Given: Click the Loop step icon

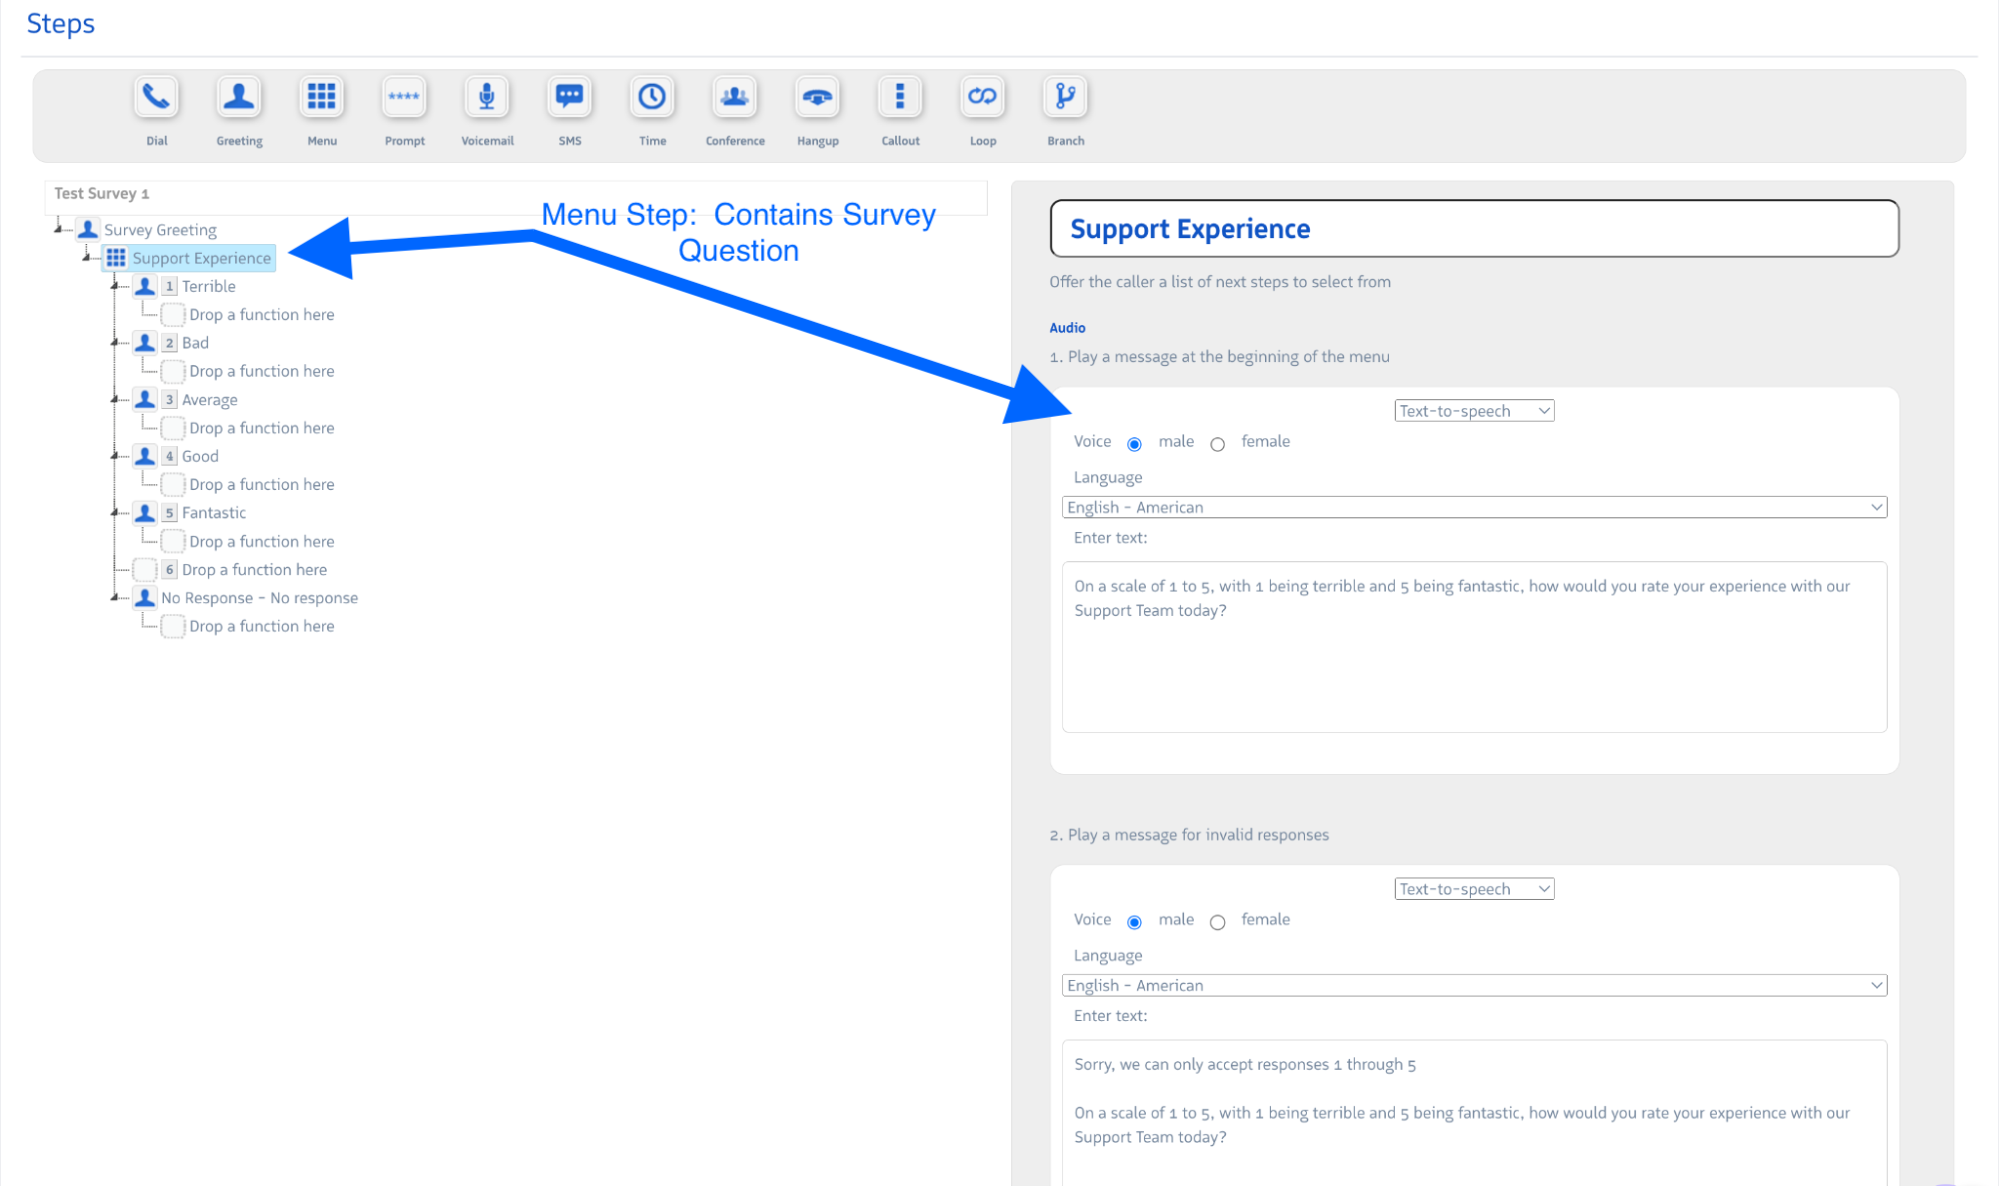Looking at the screenshot, I should (x=982, y=98).
